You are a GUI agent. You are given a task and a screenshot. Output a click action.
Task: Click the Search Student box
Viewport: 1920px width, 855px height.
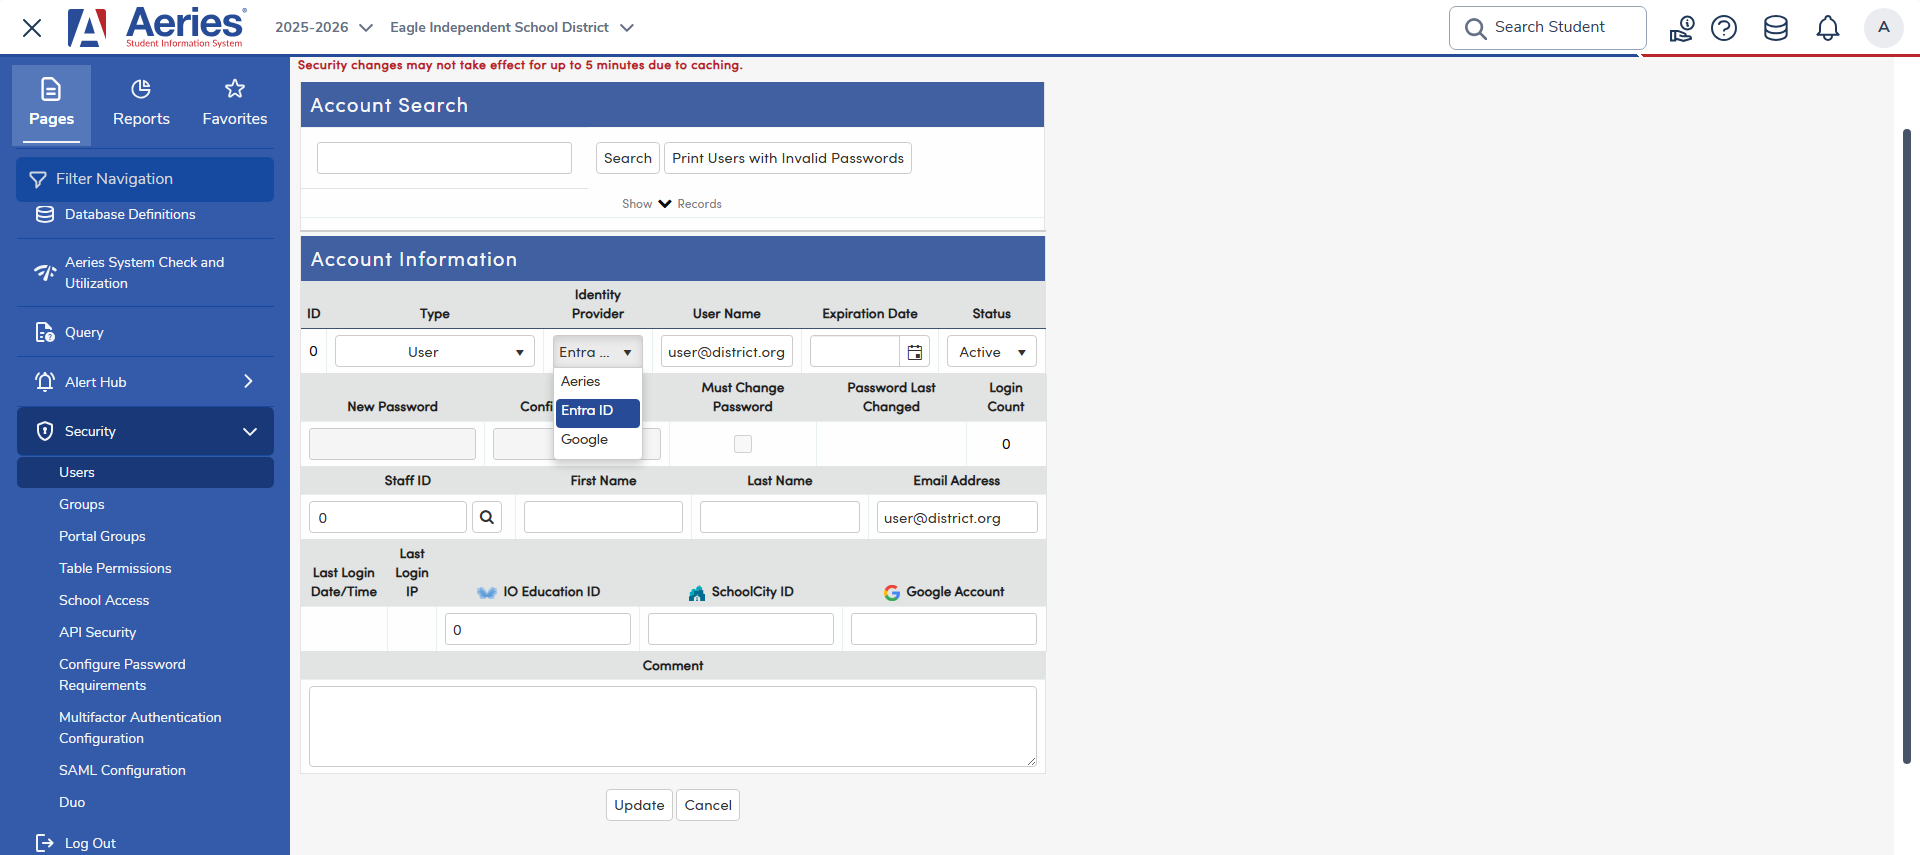coord(1548,28)
